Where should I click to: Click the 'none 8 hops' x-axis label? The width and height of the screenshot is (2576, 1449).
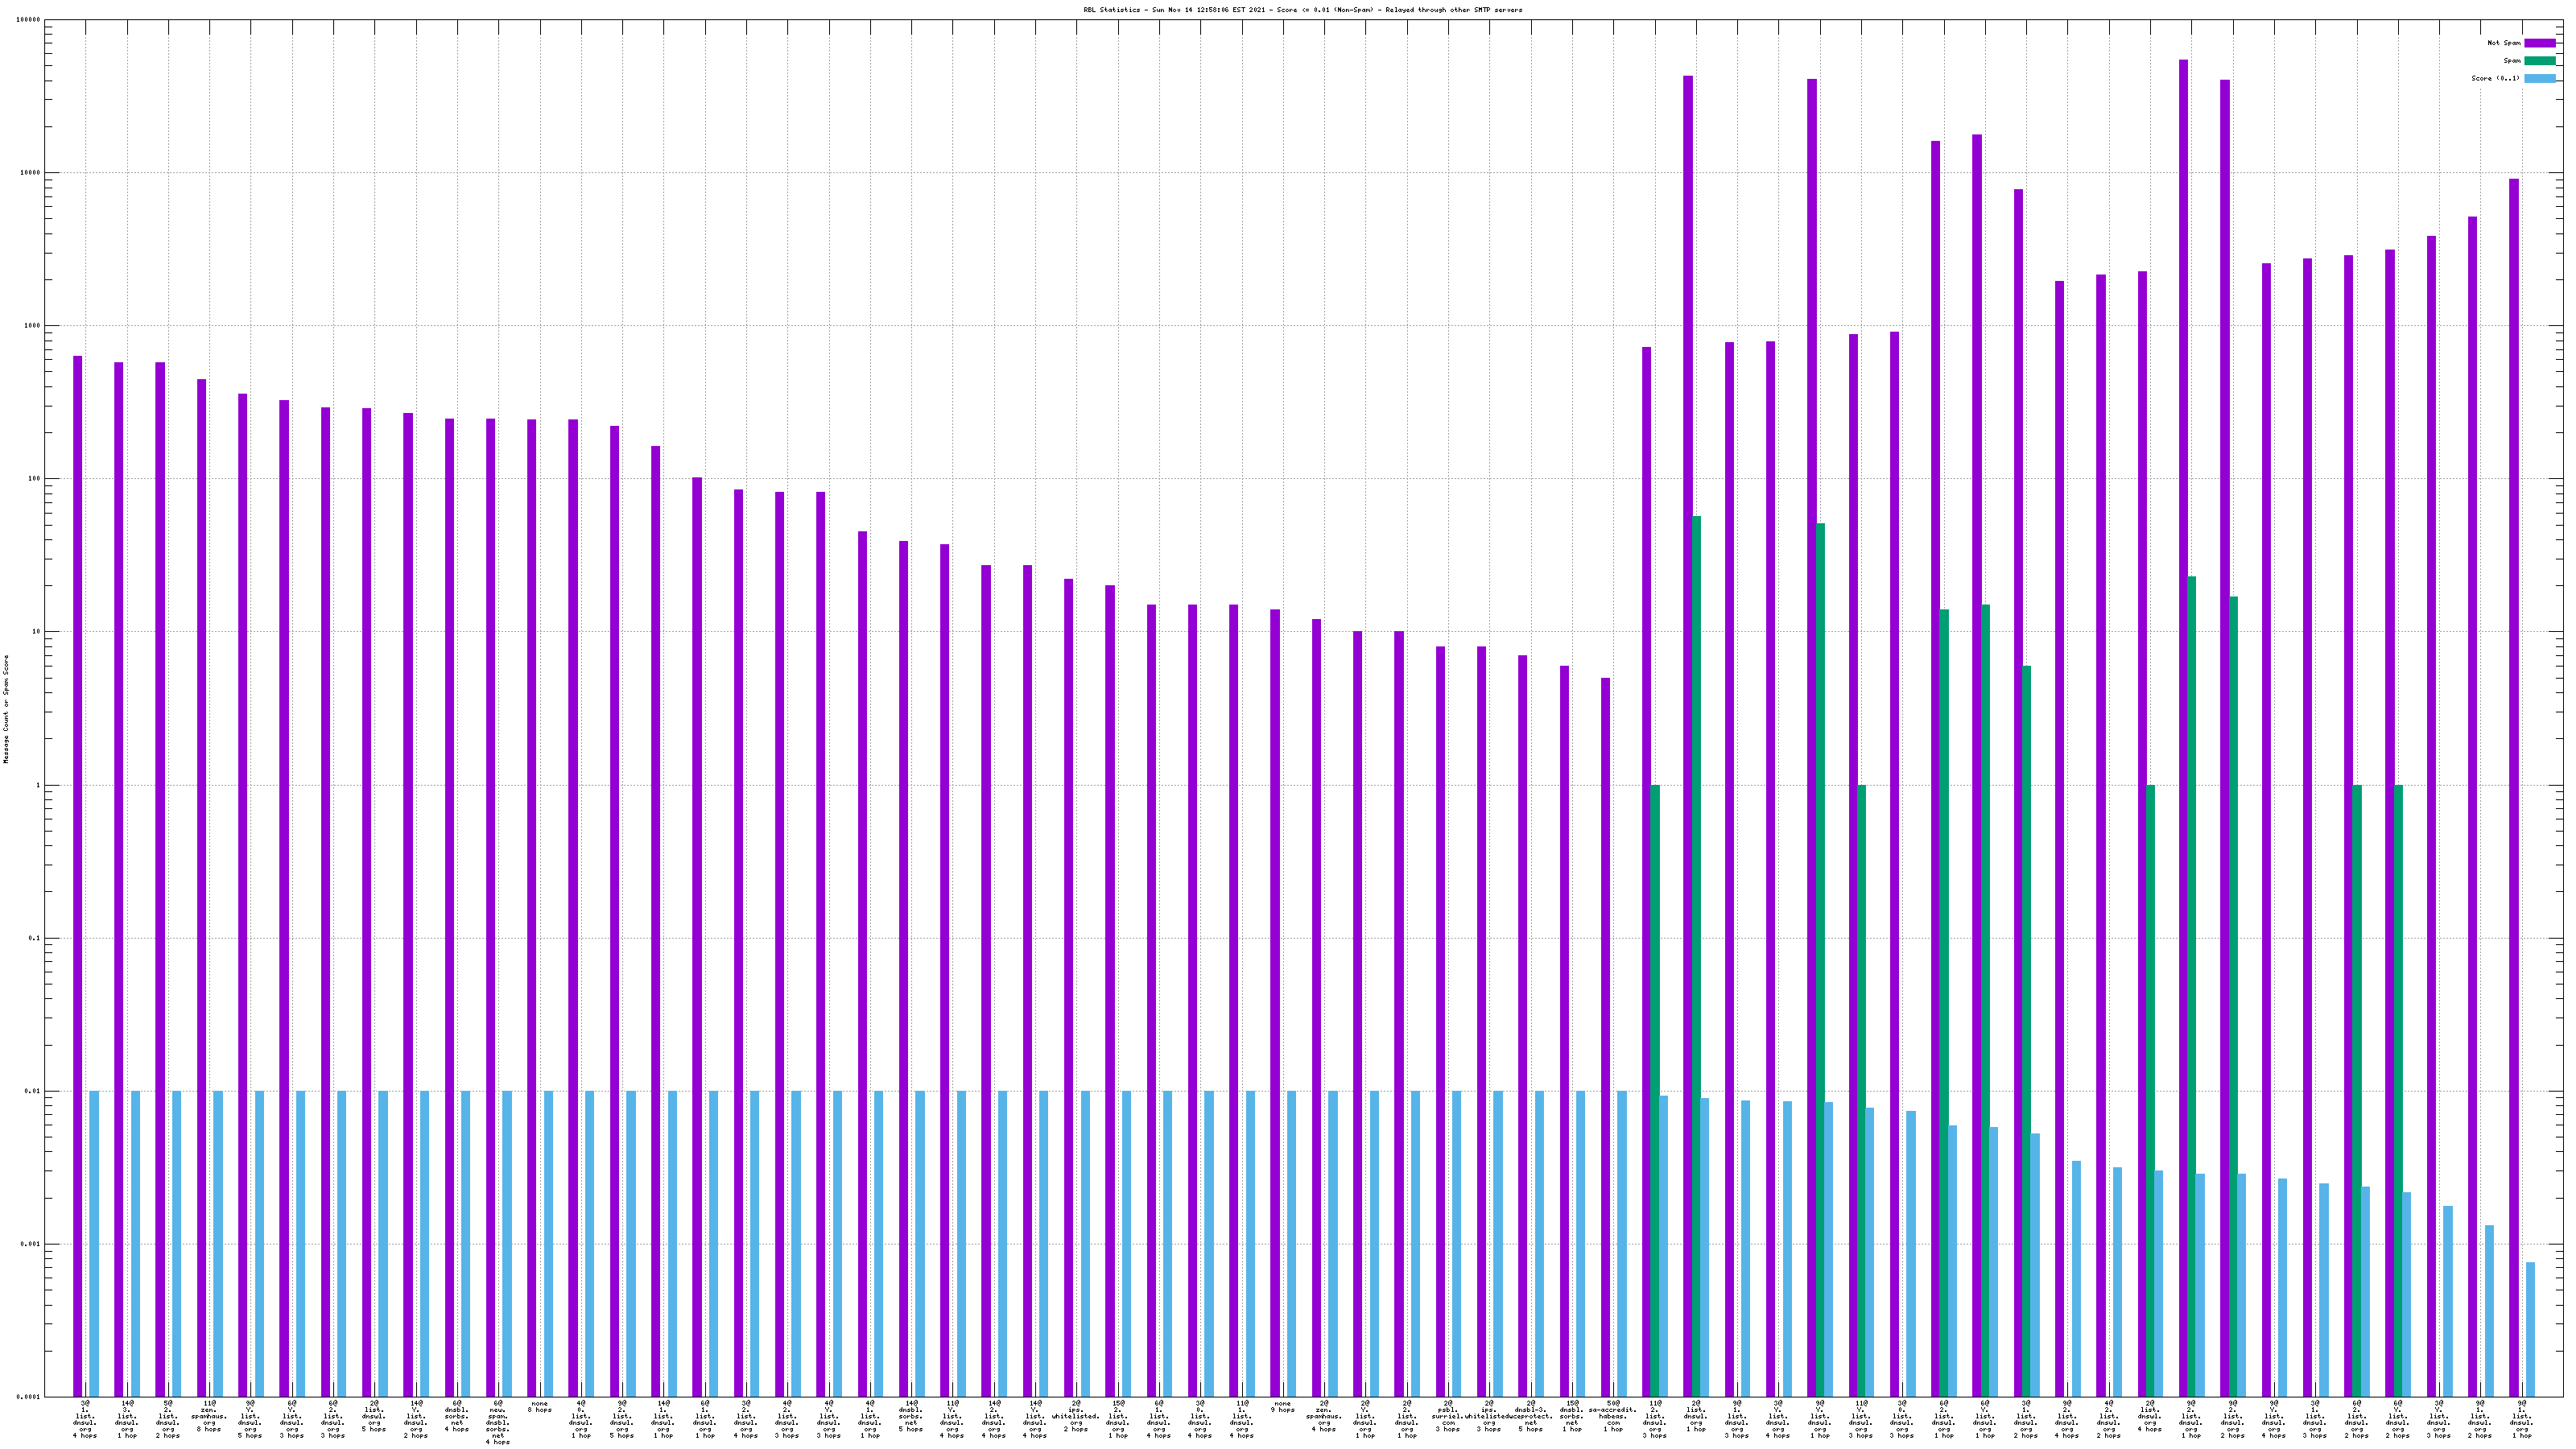[539, 1407]
